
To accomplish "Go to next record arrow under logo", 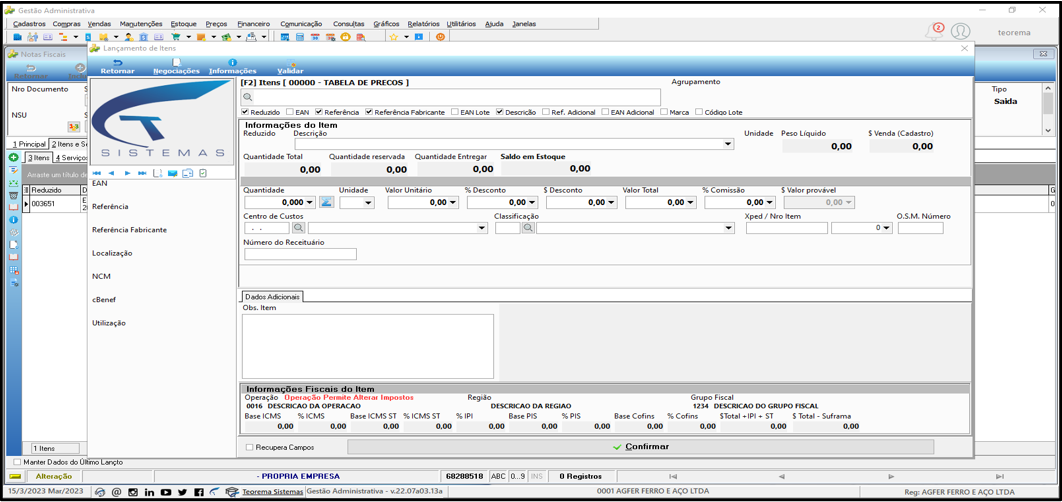I will (127, 173).
